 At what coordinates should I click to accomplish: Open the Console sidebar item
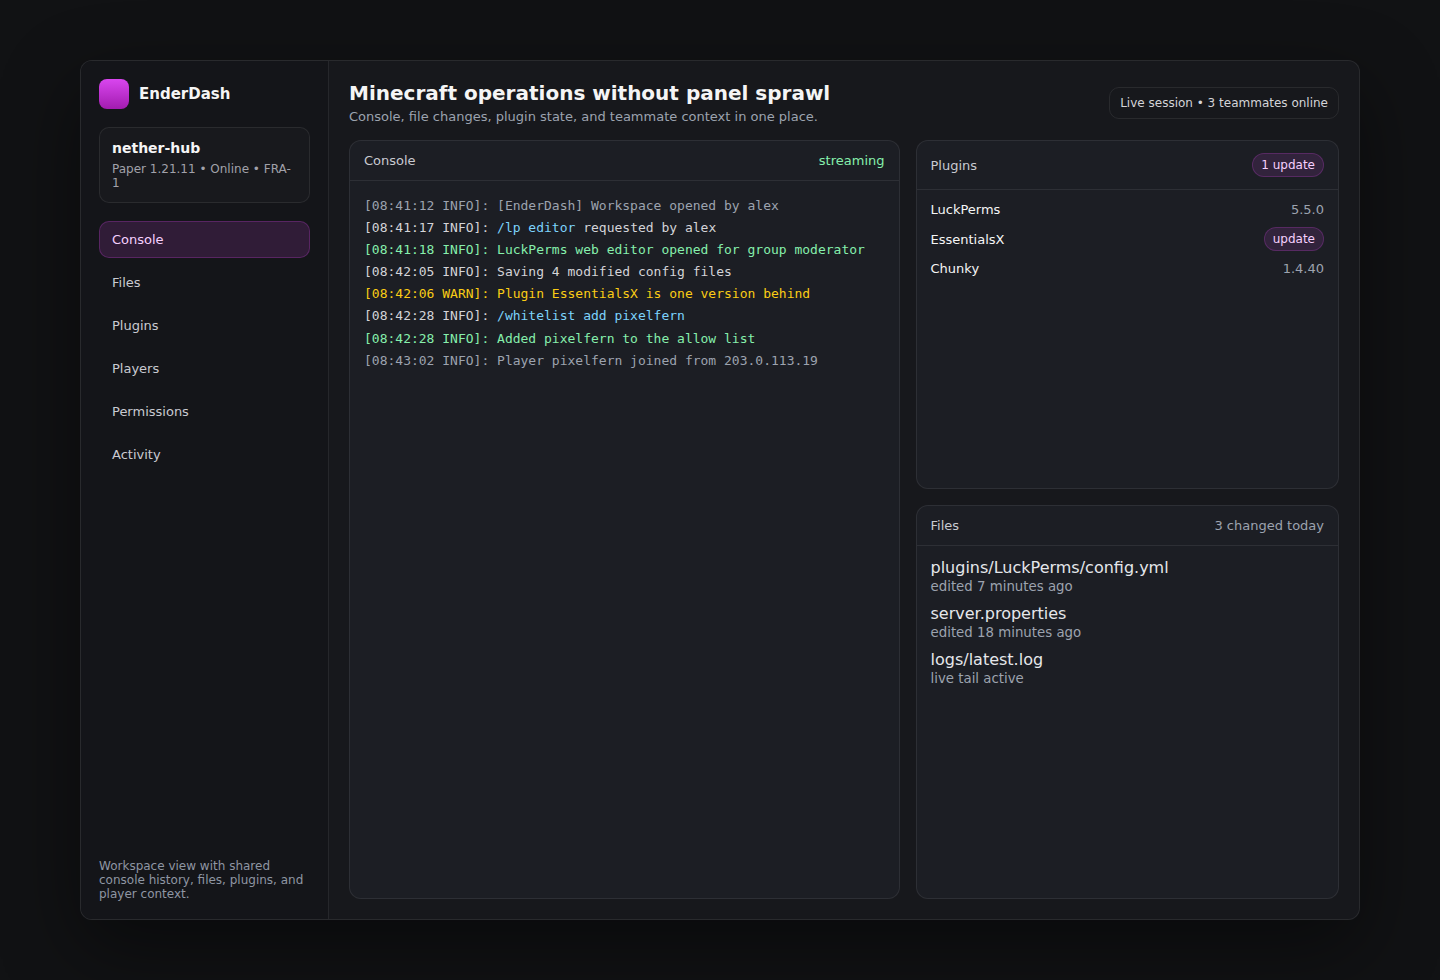[x=204, y=240]
